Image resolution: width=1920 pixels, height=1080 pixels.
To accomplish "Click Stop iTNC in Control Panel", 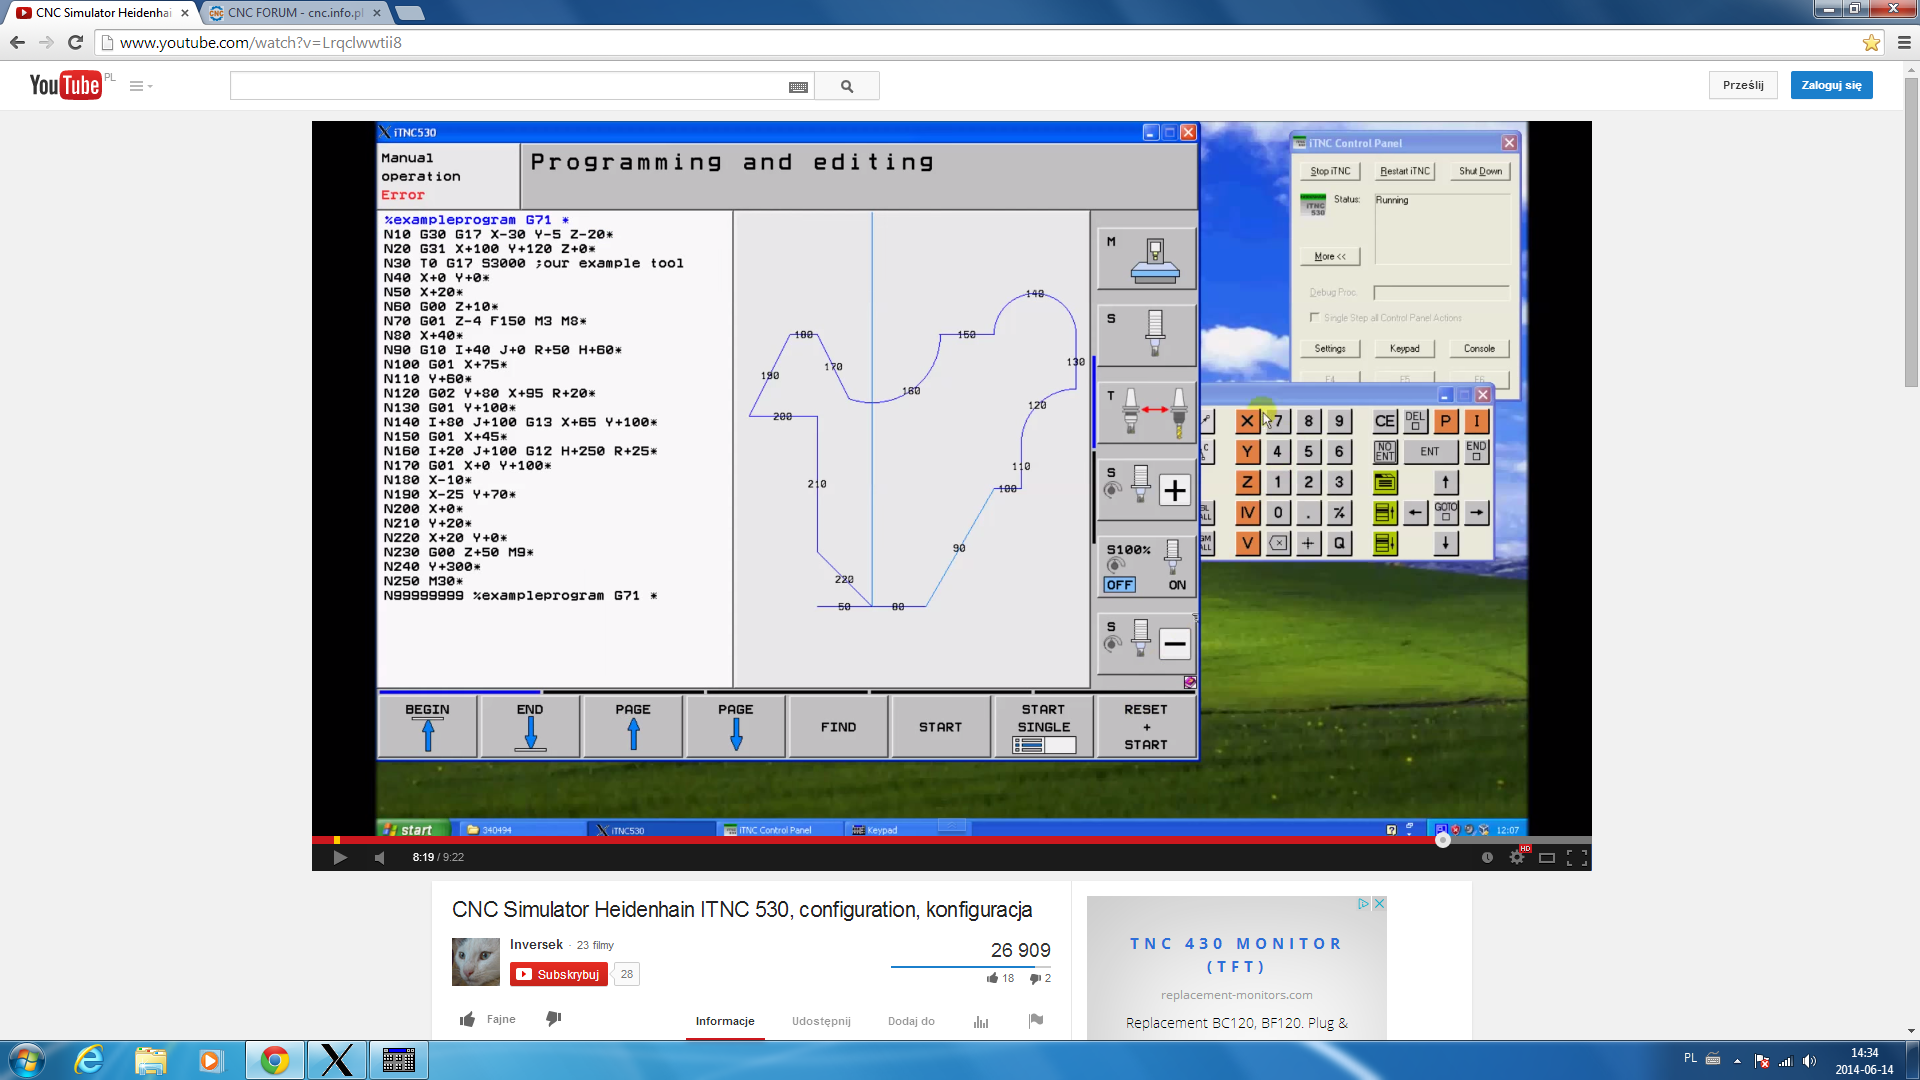I will pos(1330,171).
